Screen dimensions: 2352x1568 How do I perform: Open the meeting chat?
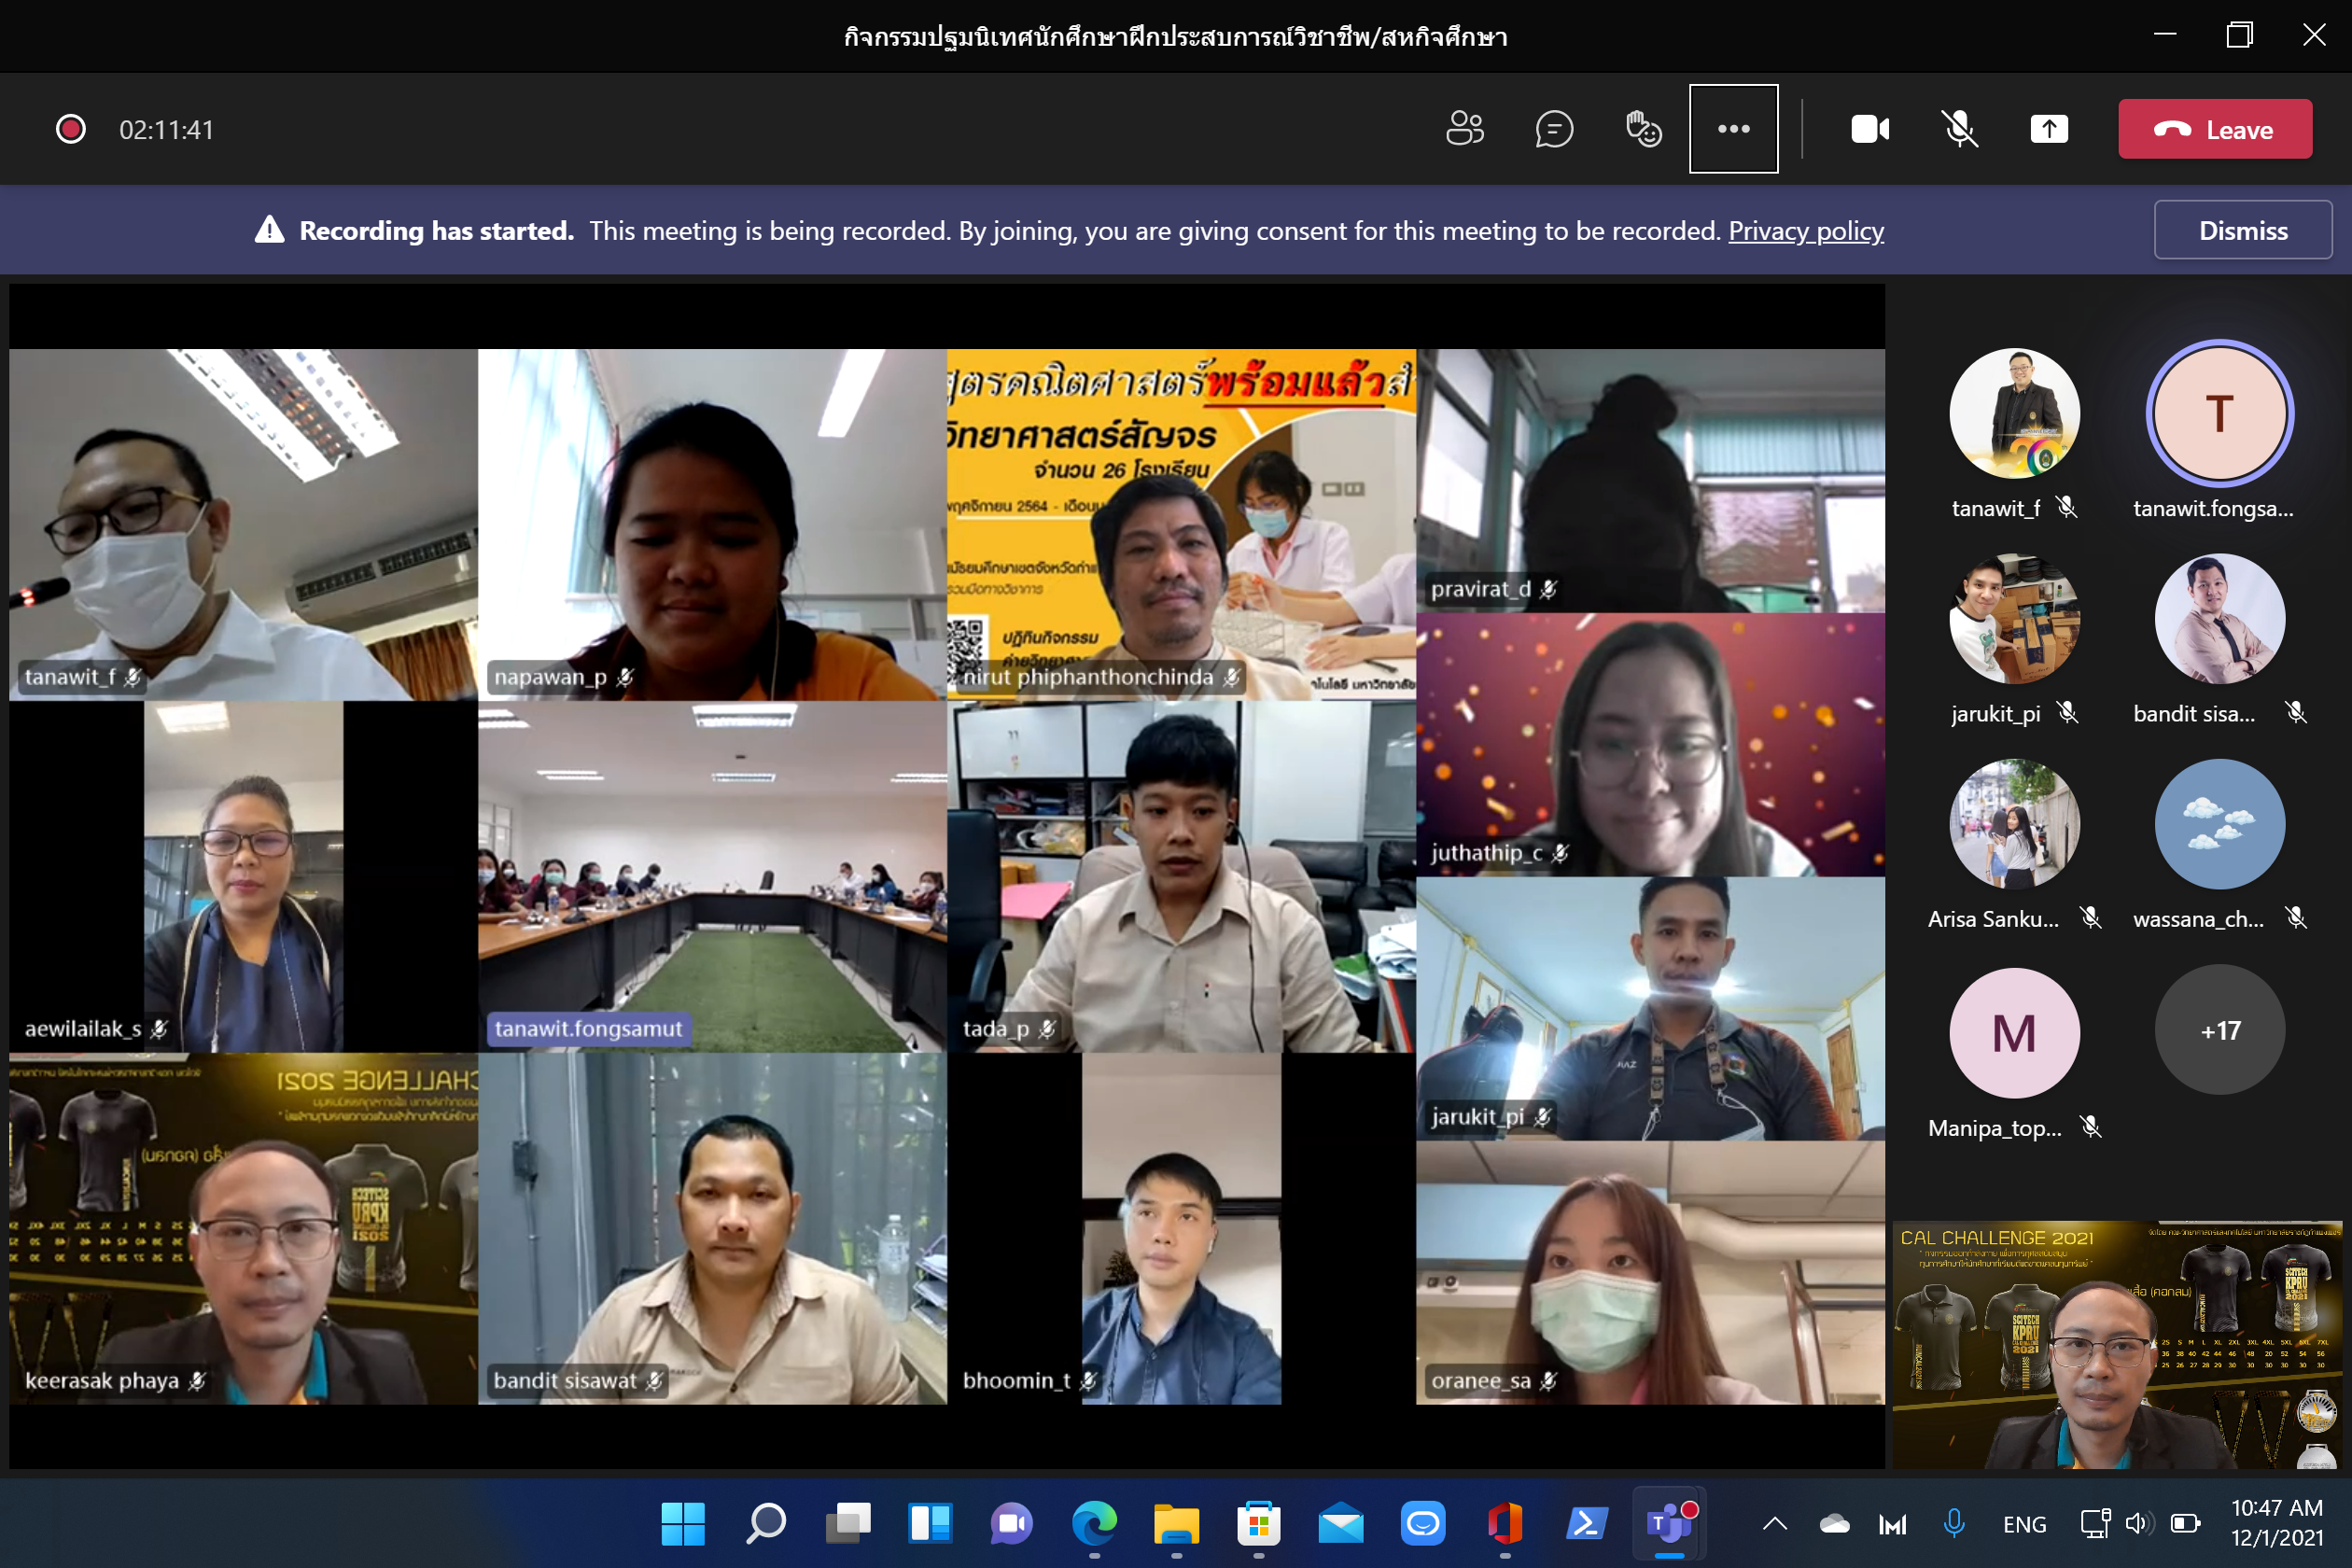1554,129
